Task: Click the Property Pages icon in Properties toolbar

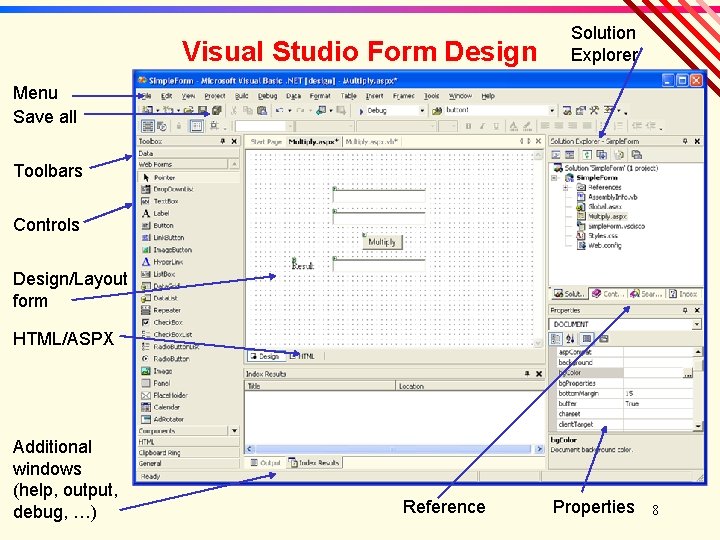Action: (x=604, y=339)
